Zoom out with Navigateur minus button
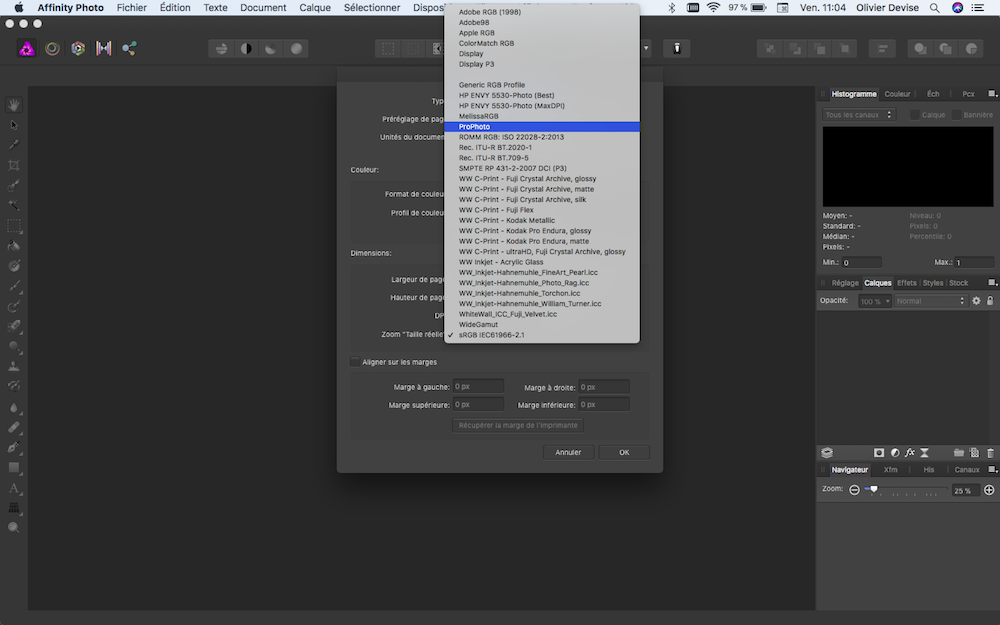 855,490
